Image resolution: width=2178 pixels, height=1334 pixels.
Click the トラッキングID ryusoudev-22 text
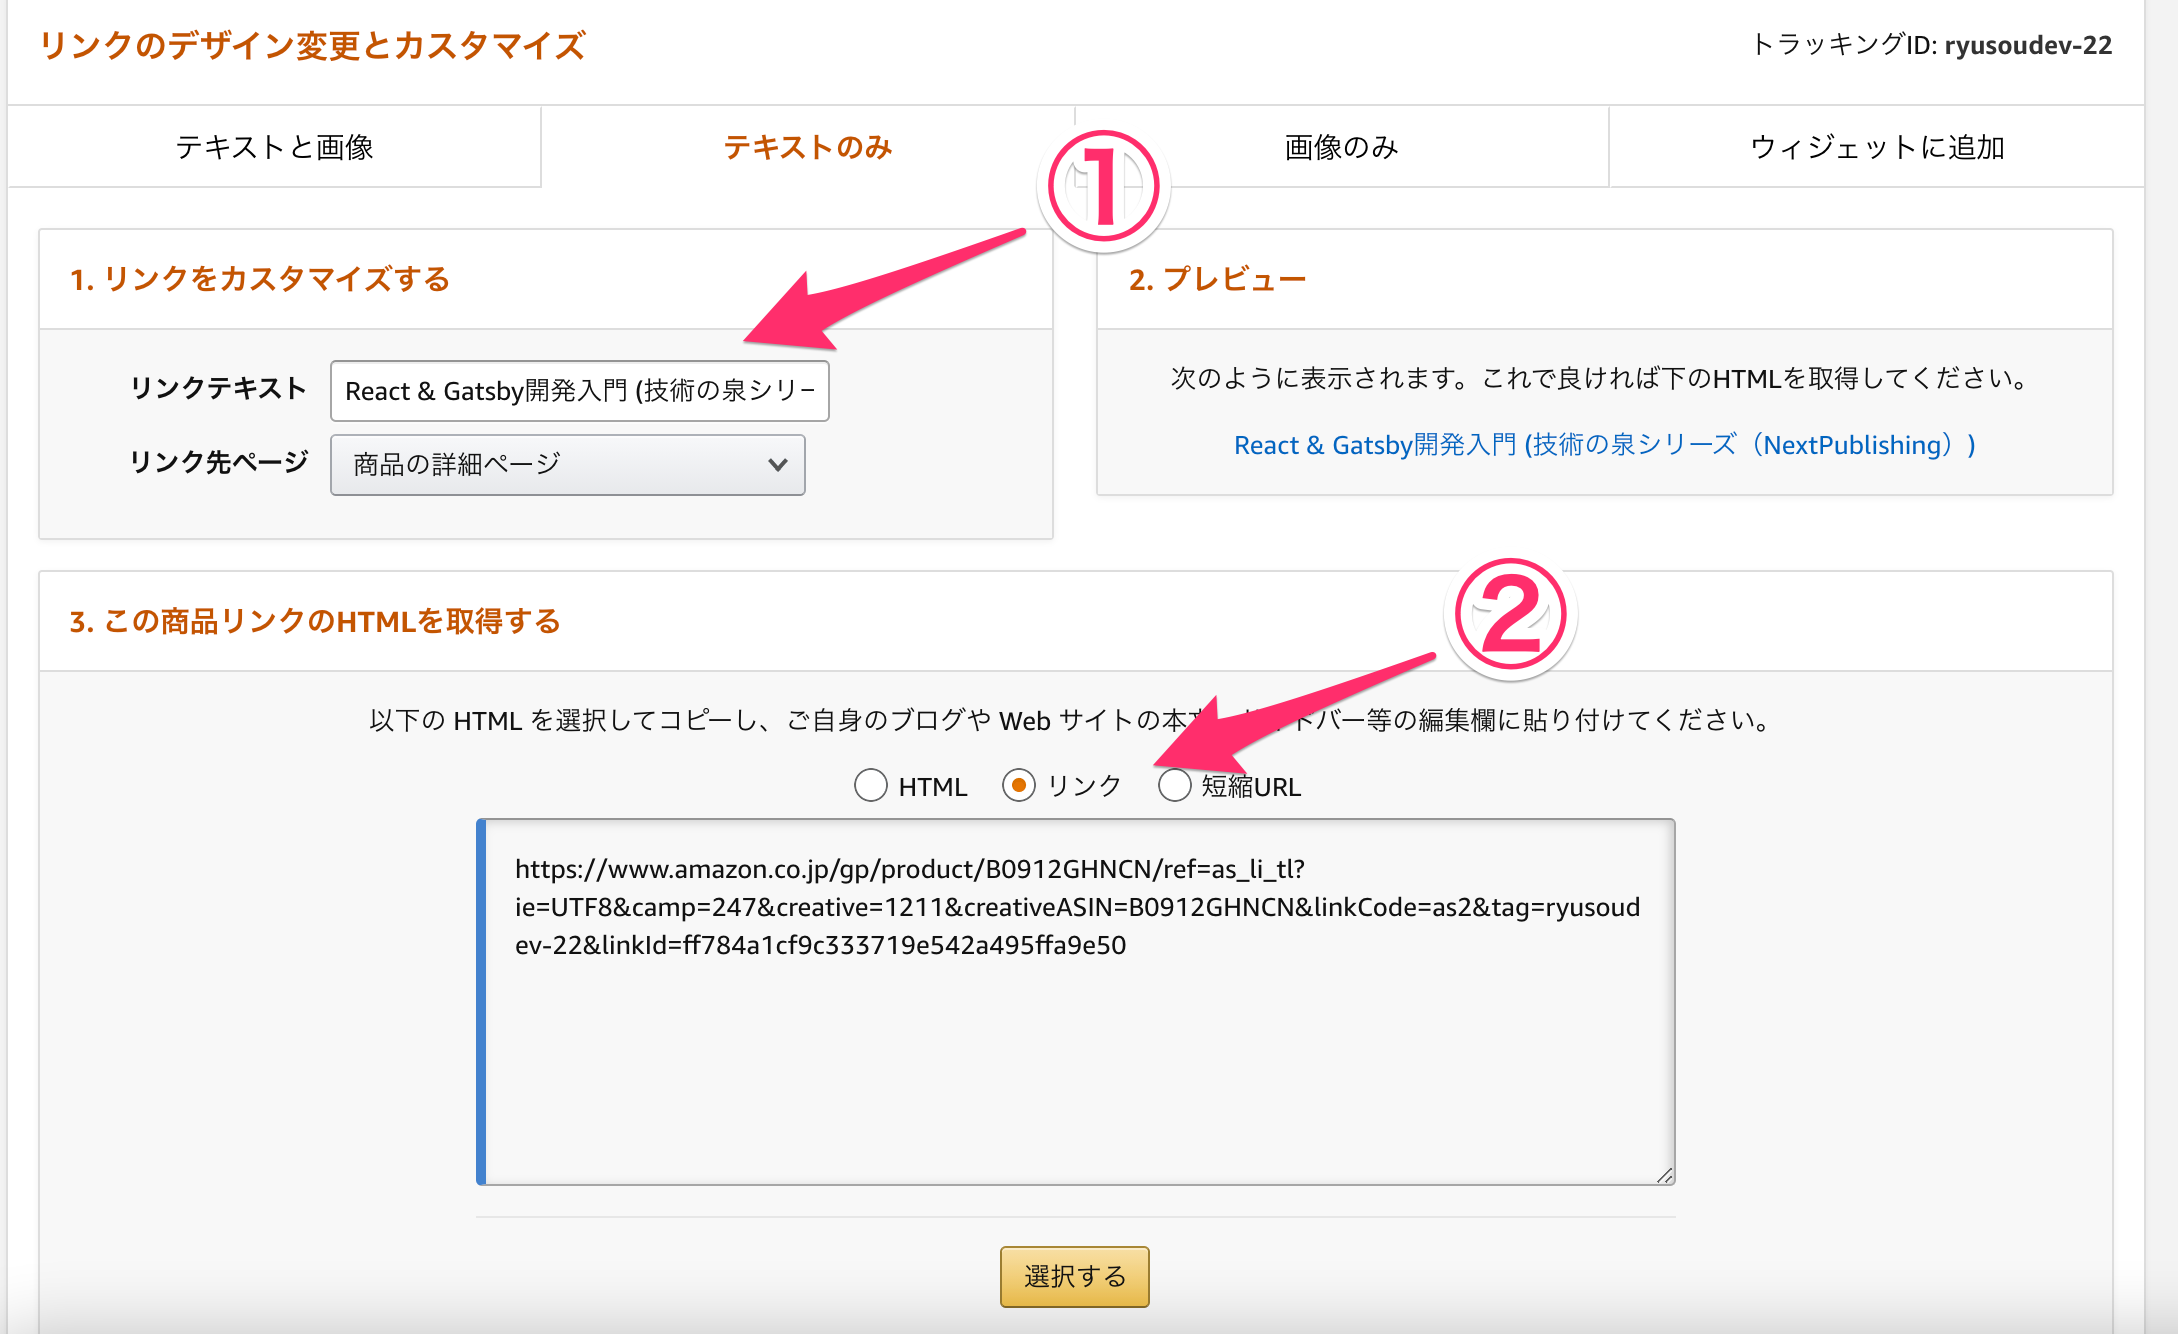point(1931,45)
